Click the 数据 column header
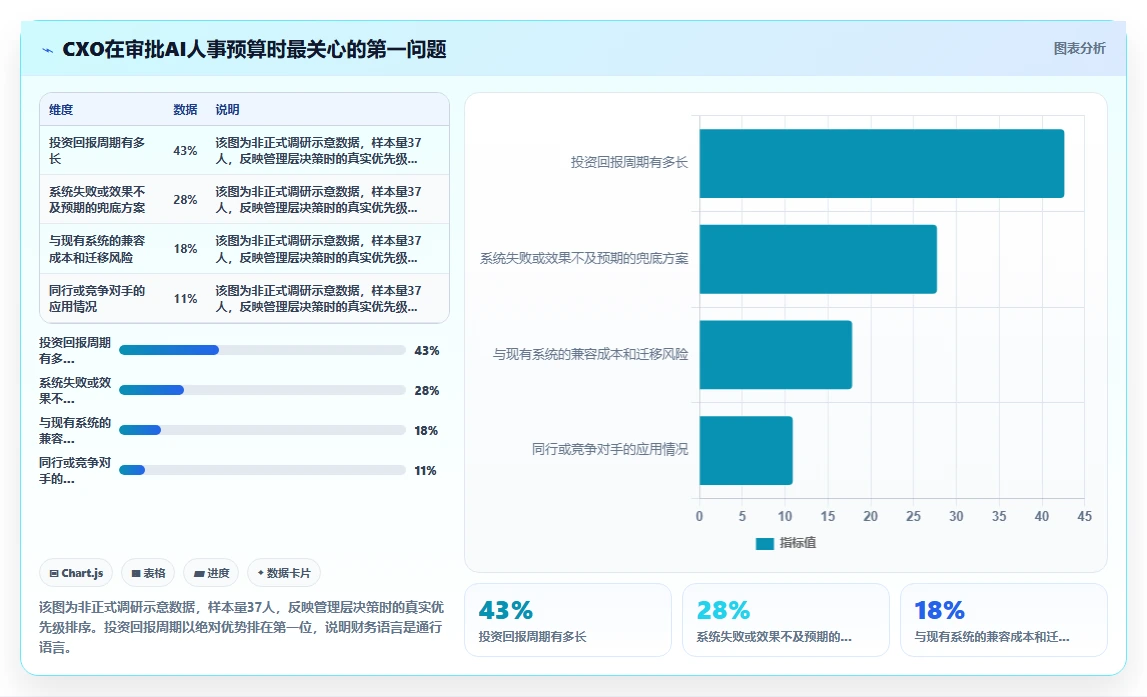This screenshot has height=697, width=1147. point(185,110)
